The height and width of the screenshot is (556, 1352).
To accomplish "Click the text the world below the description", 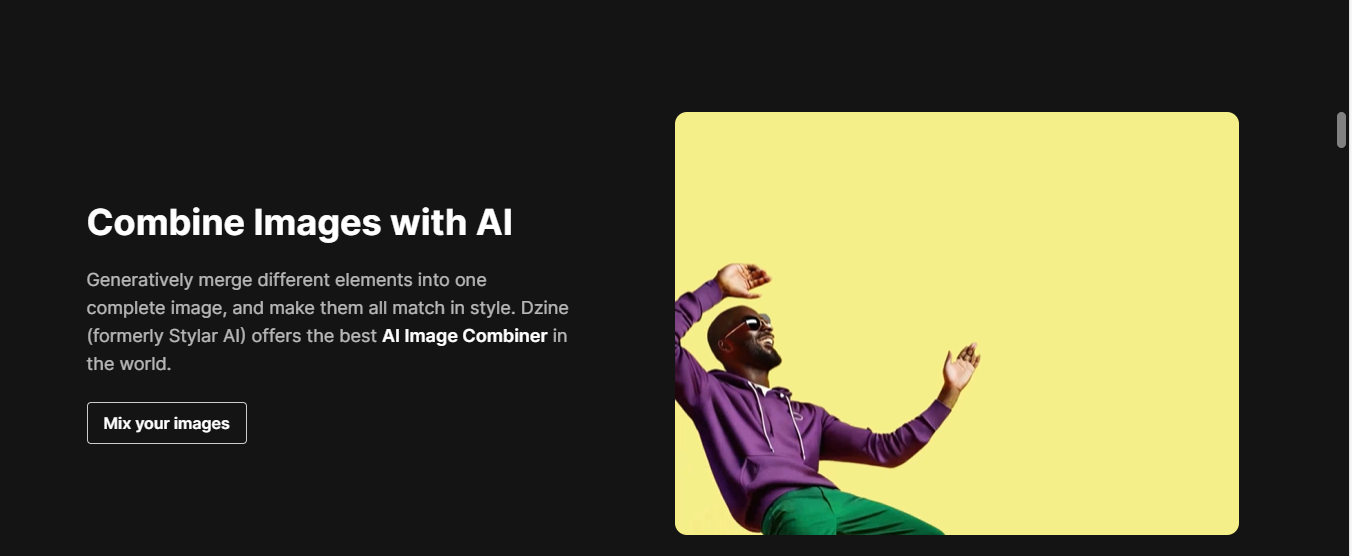I will (129, 364).
